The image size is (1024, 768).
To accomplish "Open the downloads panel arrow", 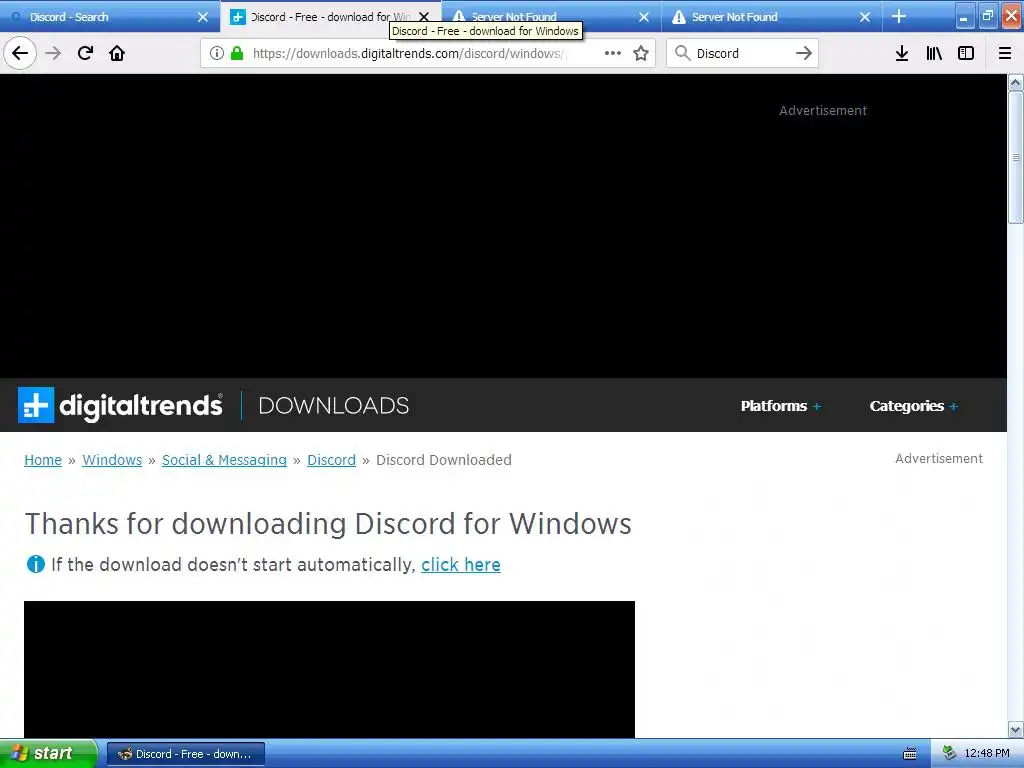I will click(x=902, y=54).
